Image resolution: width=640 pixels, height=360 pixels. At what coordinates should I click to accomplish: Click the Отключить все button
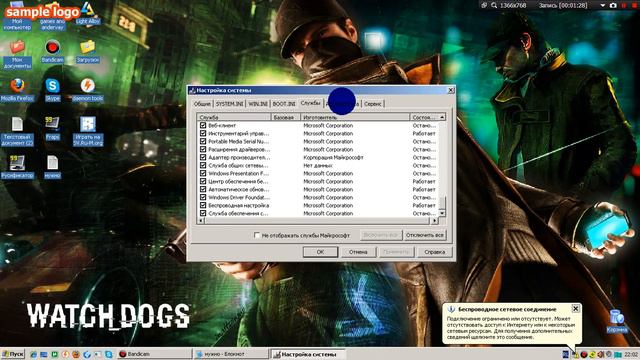tap(425, 235)
